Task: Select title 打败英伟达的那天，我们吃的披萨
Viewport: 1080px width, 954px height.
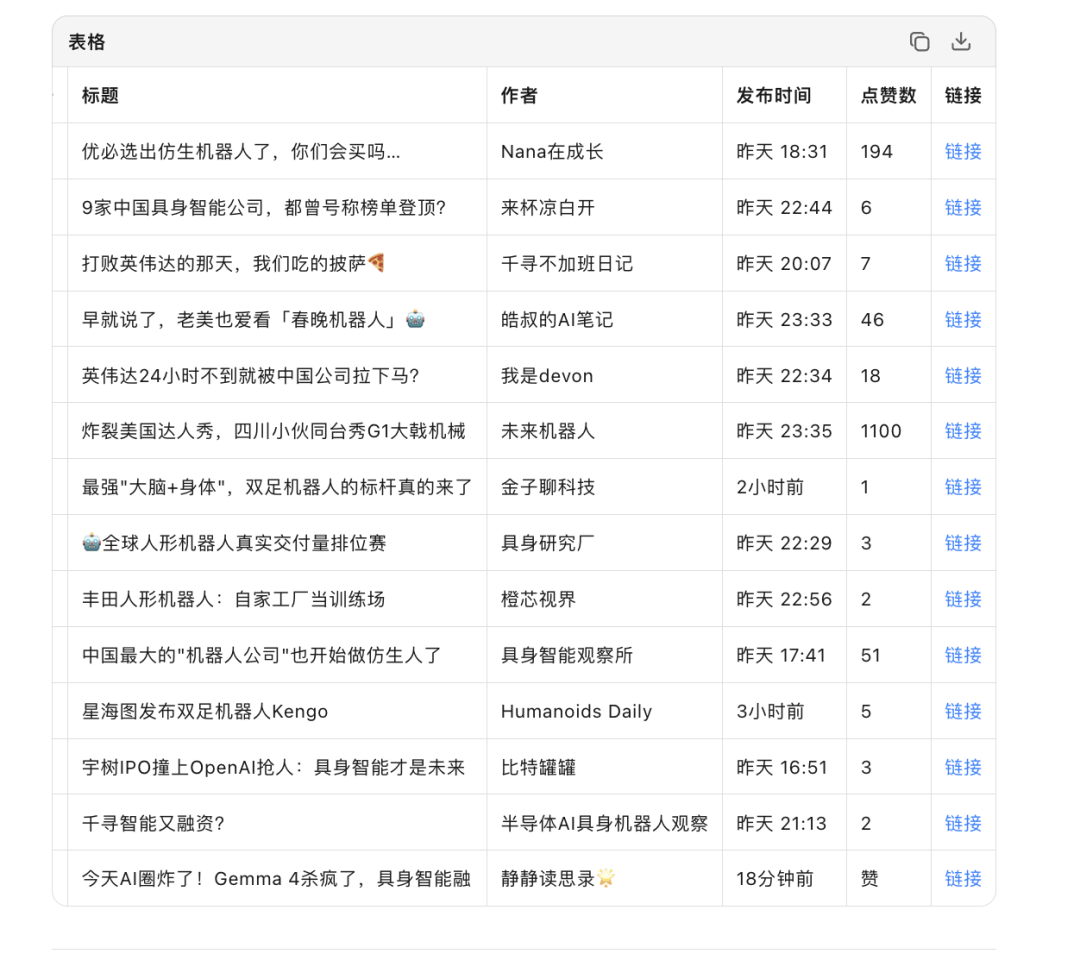Action: [233, 263]
